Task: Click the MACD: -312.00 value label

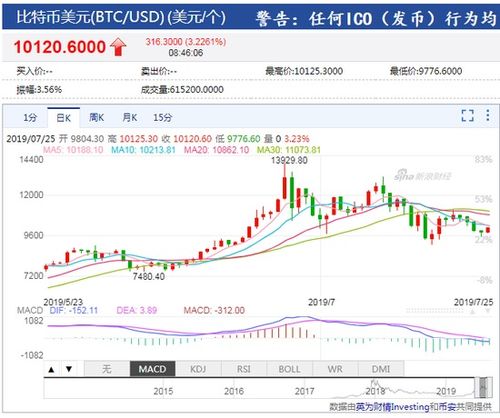Action: (214, 310)
